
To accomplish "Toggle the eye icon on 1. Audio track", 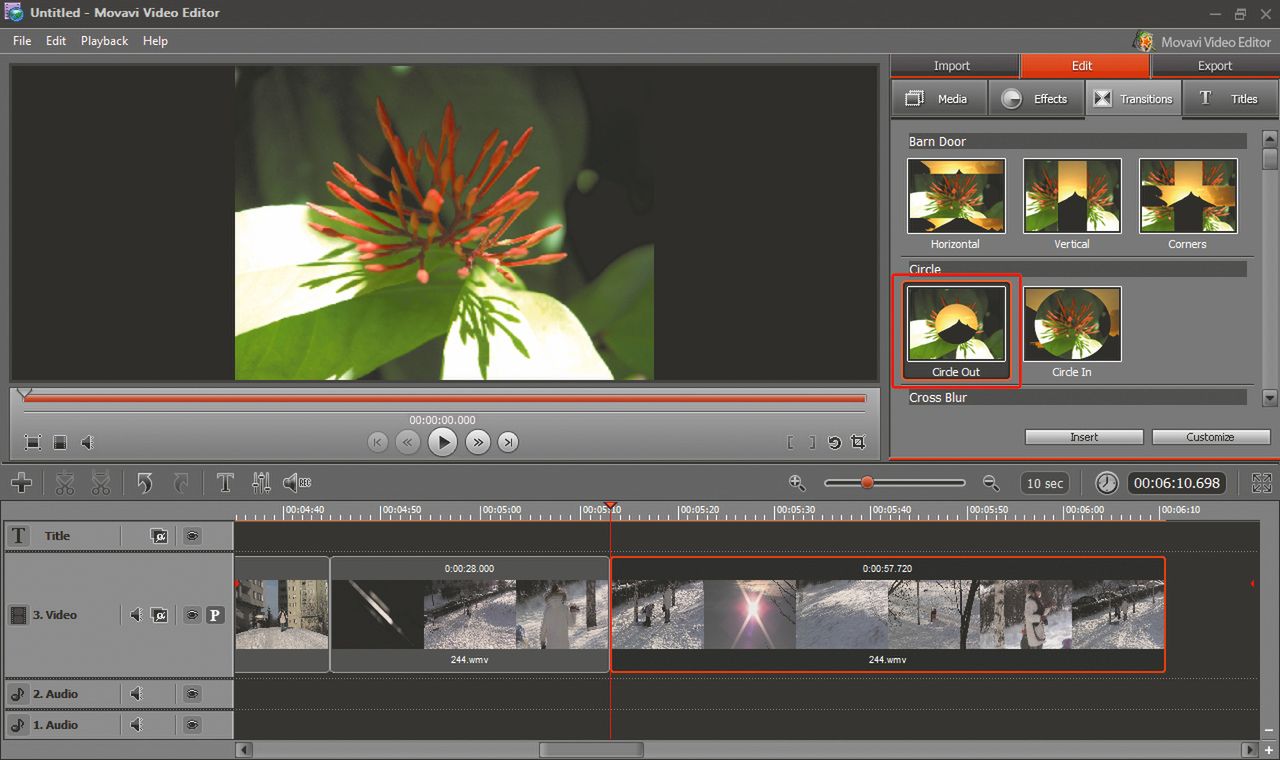I will [192, 725].
